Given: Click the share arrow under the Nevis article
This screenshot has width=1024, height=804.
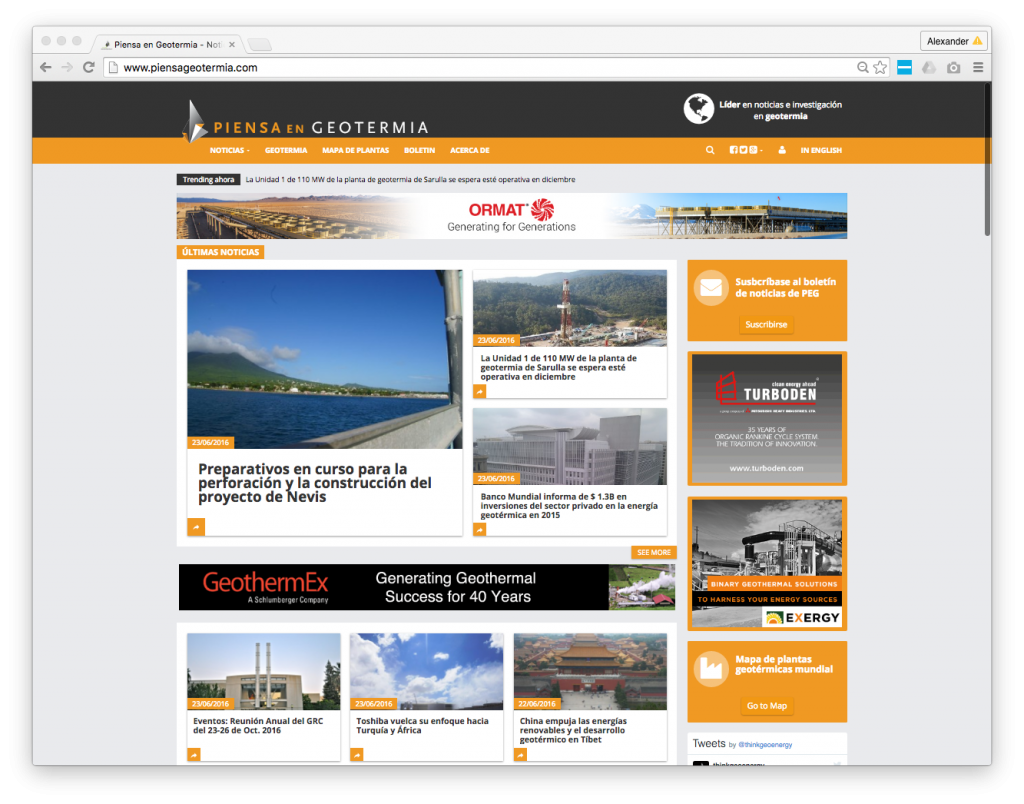Looking at the screenshot, I should pos(196,526).
